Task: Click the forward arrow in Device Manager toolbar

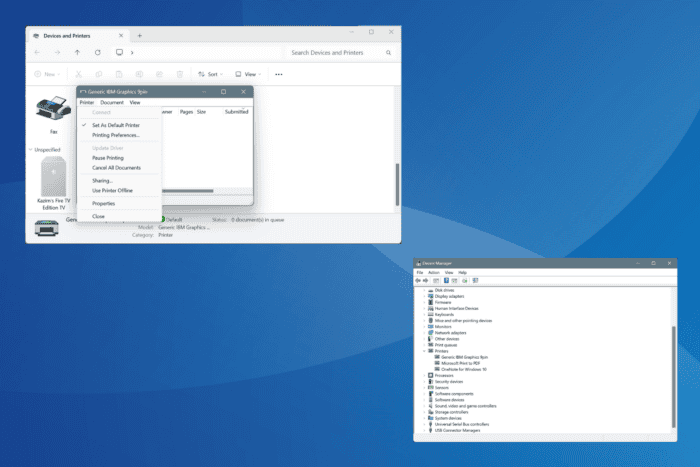Action: 425,281
